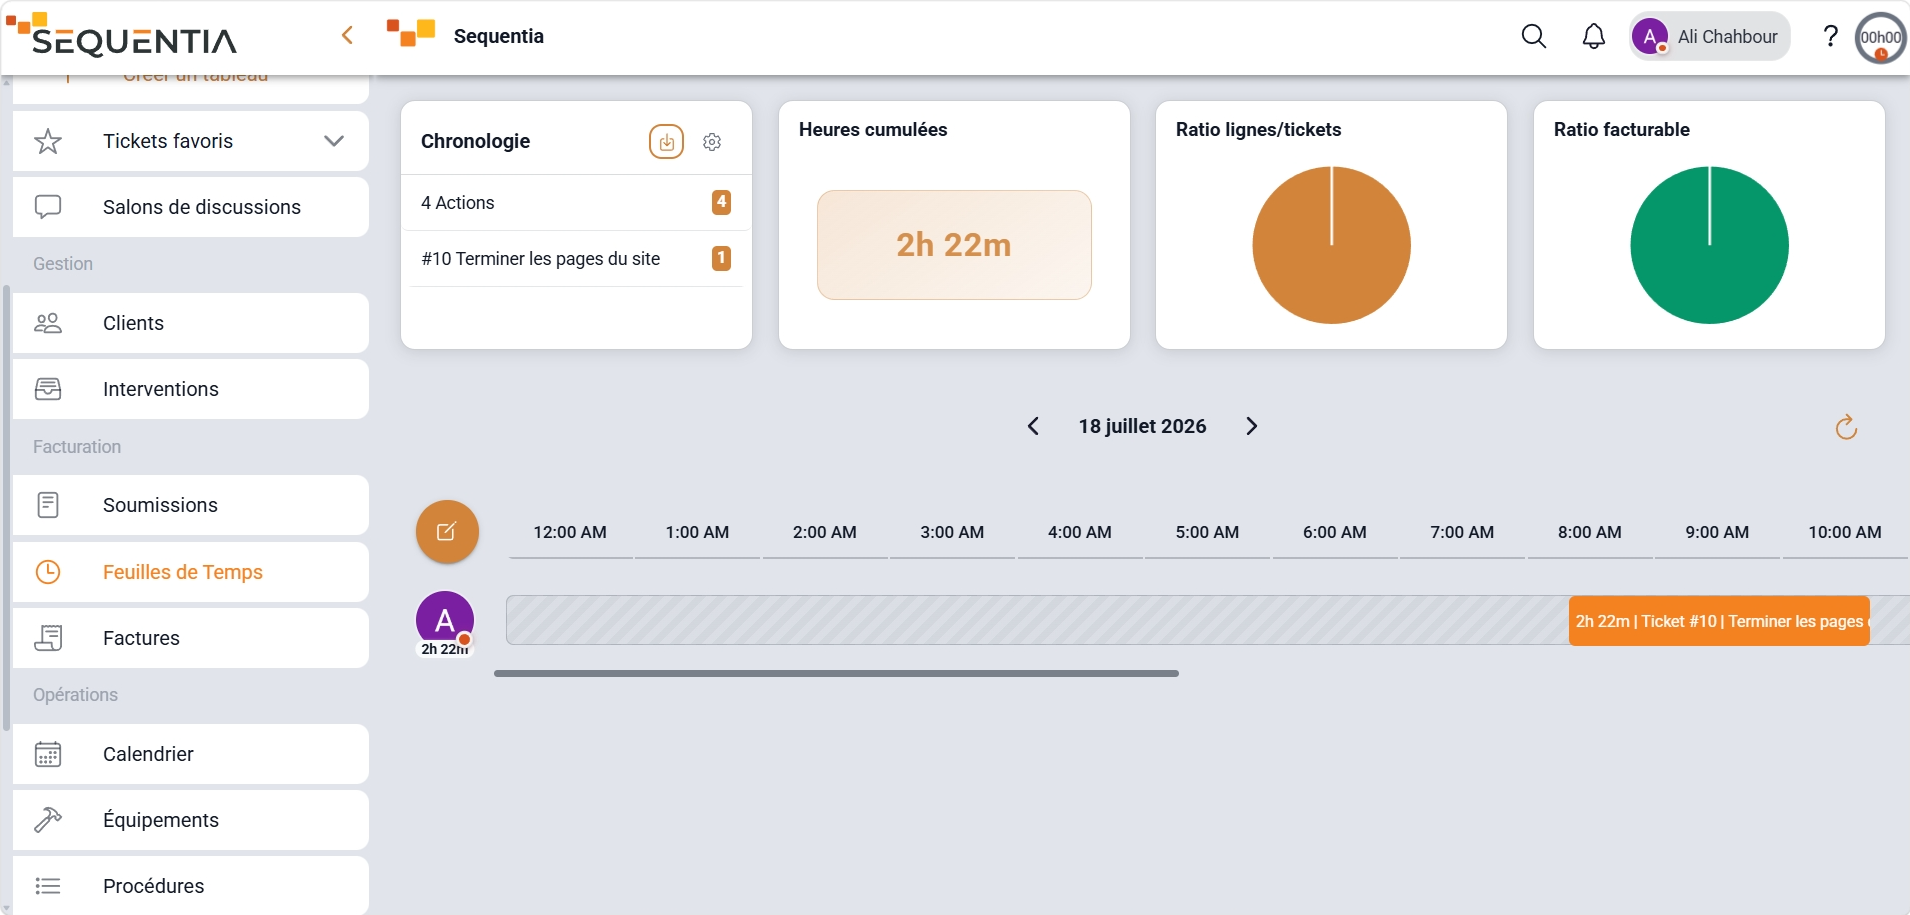Open the 00h00 timer icon
Image resolution: width=1910 pixels, height=915 pixels.
point(1881,38)
